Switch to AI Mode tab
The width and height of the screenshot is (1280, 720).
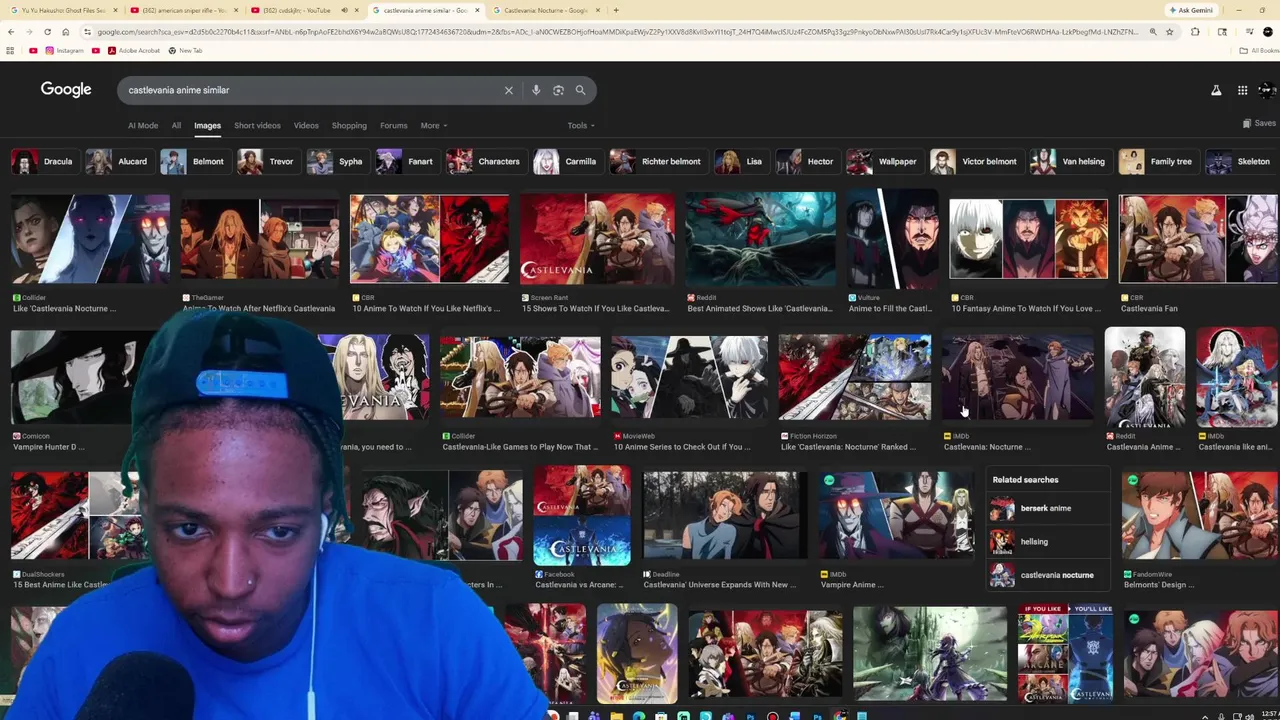point(143,125)
